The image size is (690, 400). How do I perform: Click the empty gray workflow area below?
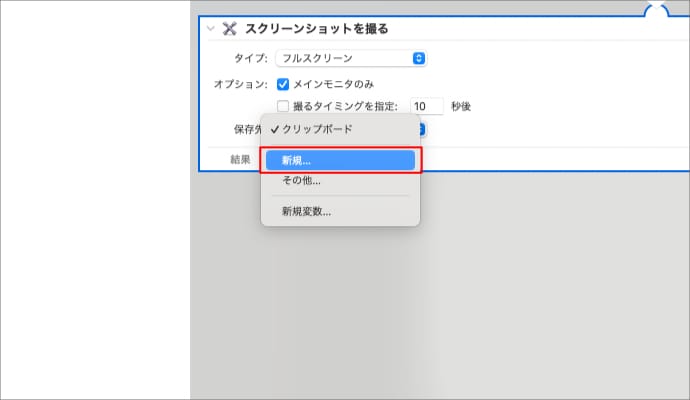[x=500, y=300]
